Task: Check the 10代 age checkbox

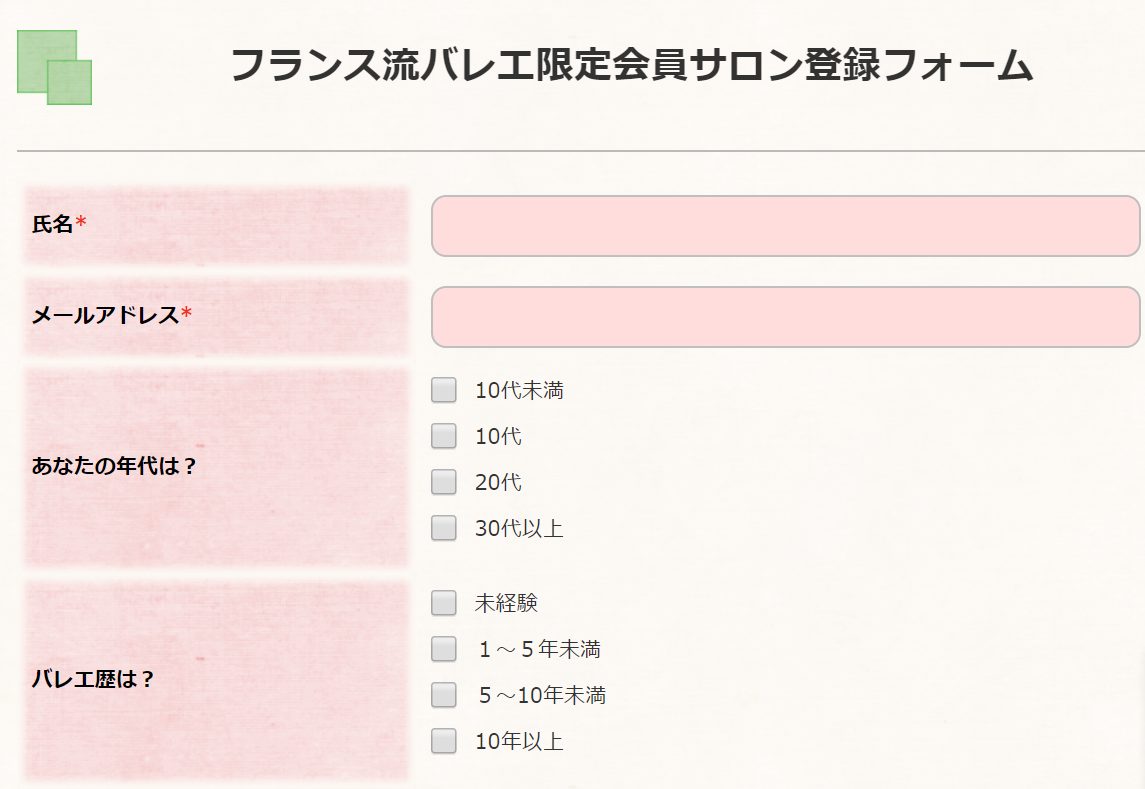Action: click(x=443, y=436)
